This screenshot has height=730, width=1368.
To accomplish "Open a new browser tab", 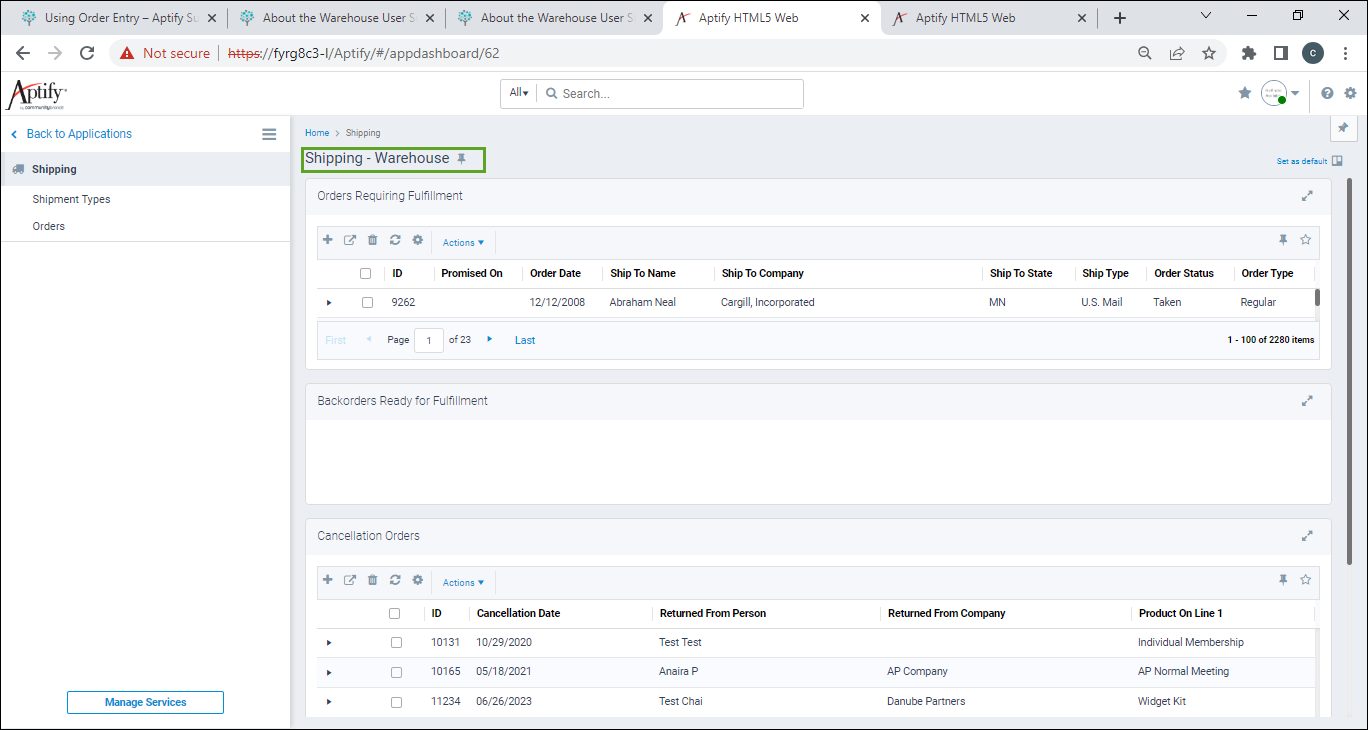I will click(1120, 18).
